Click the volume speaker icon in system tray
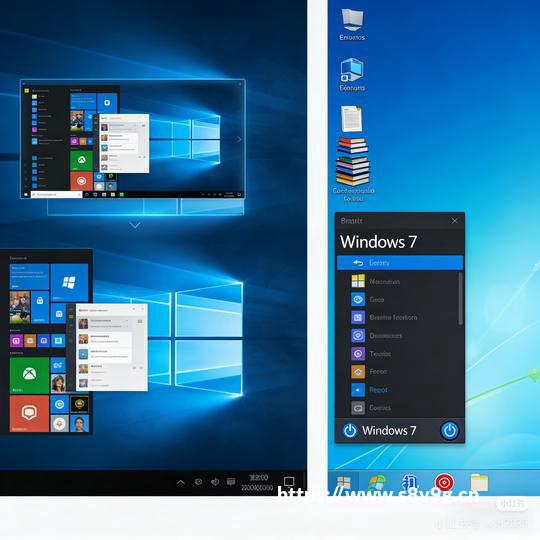 coord(215,482)
